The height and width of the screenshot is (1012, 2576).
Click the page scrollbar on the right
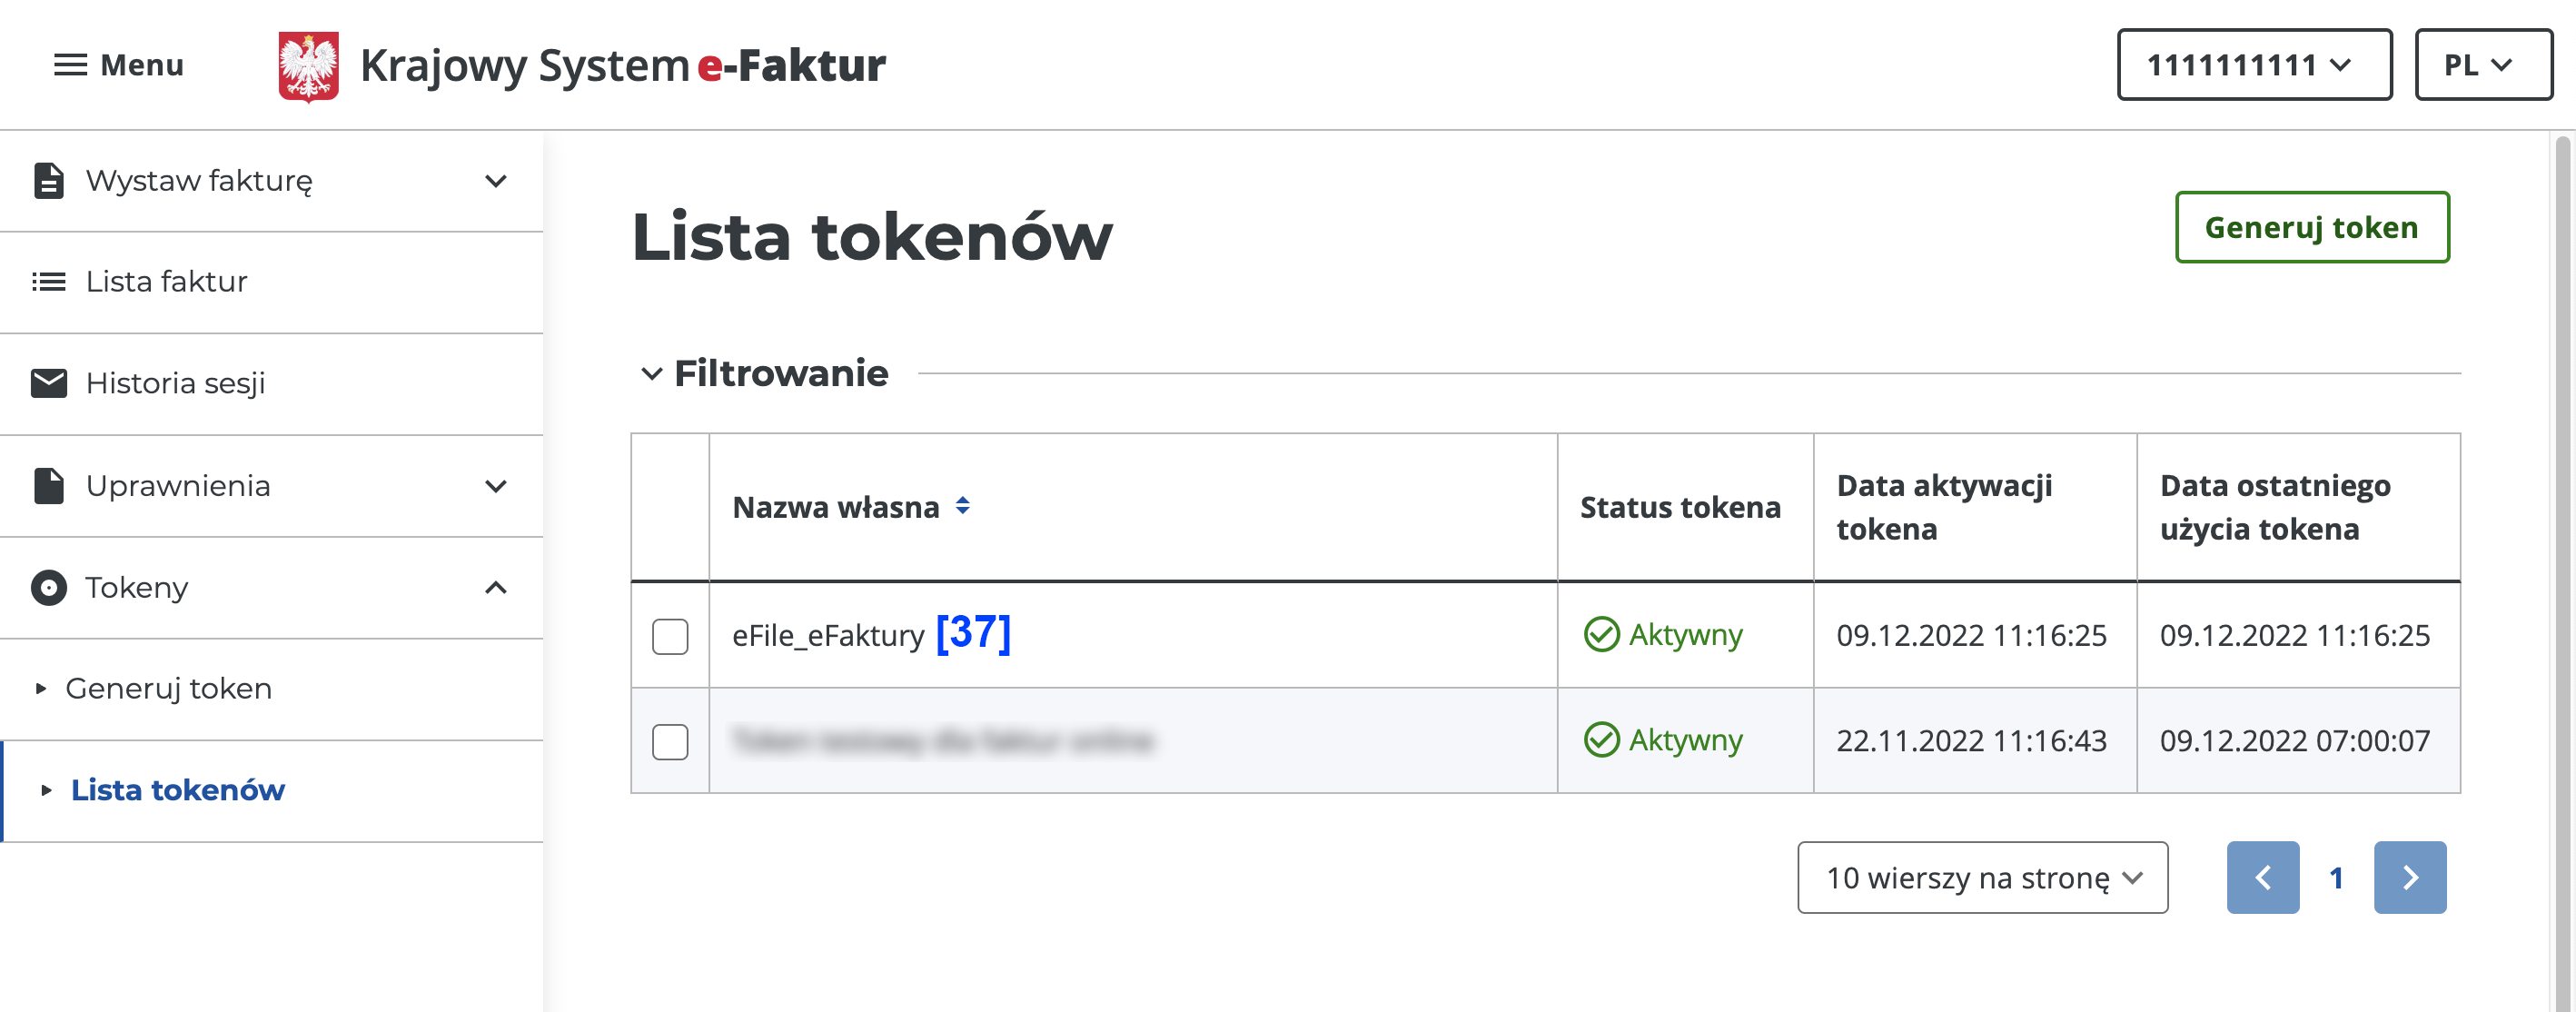click(x=2562, y=570)
